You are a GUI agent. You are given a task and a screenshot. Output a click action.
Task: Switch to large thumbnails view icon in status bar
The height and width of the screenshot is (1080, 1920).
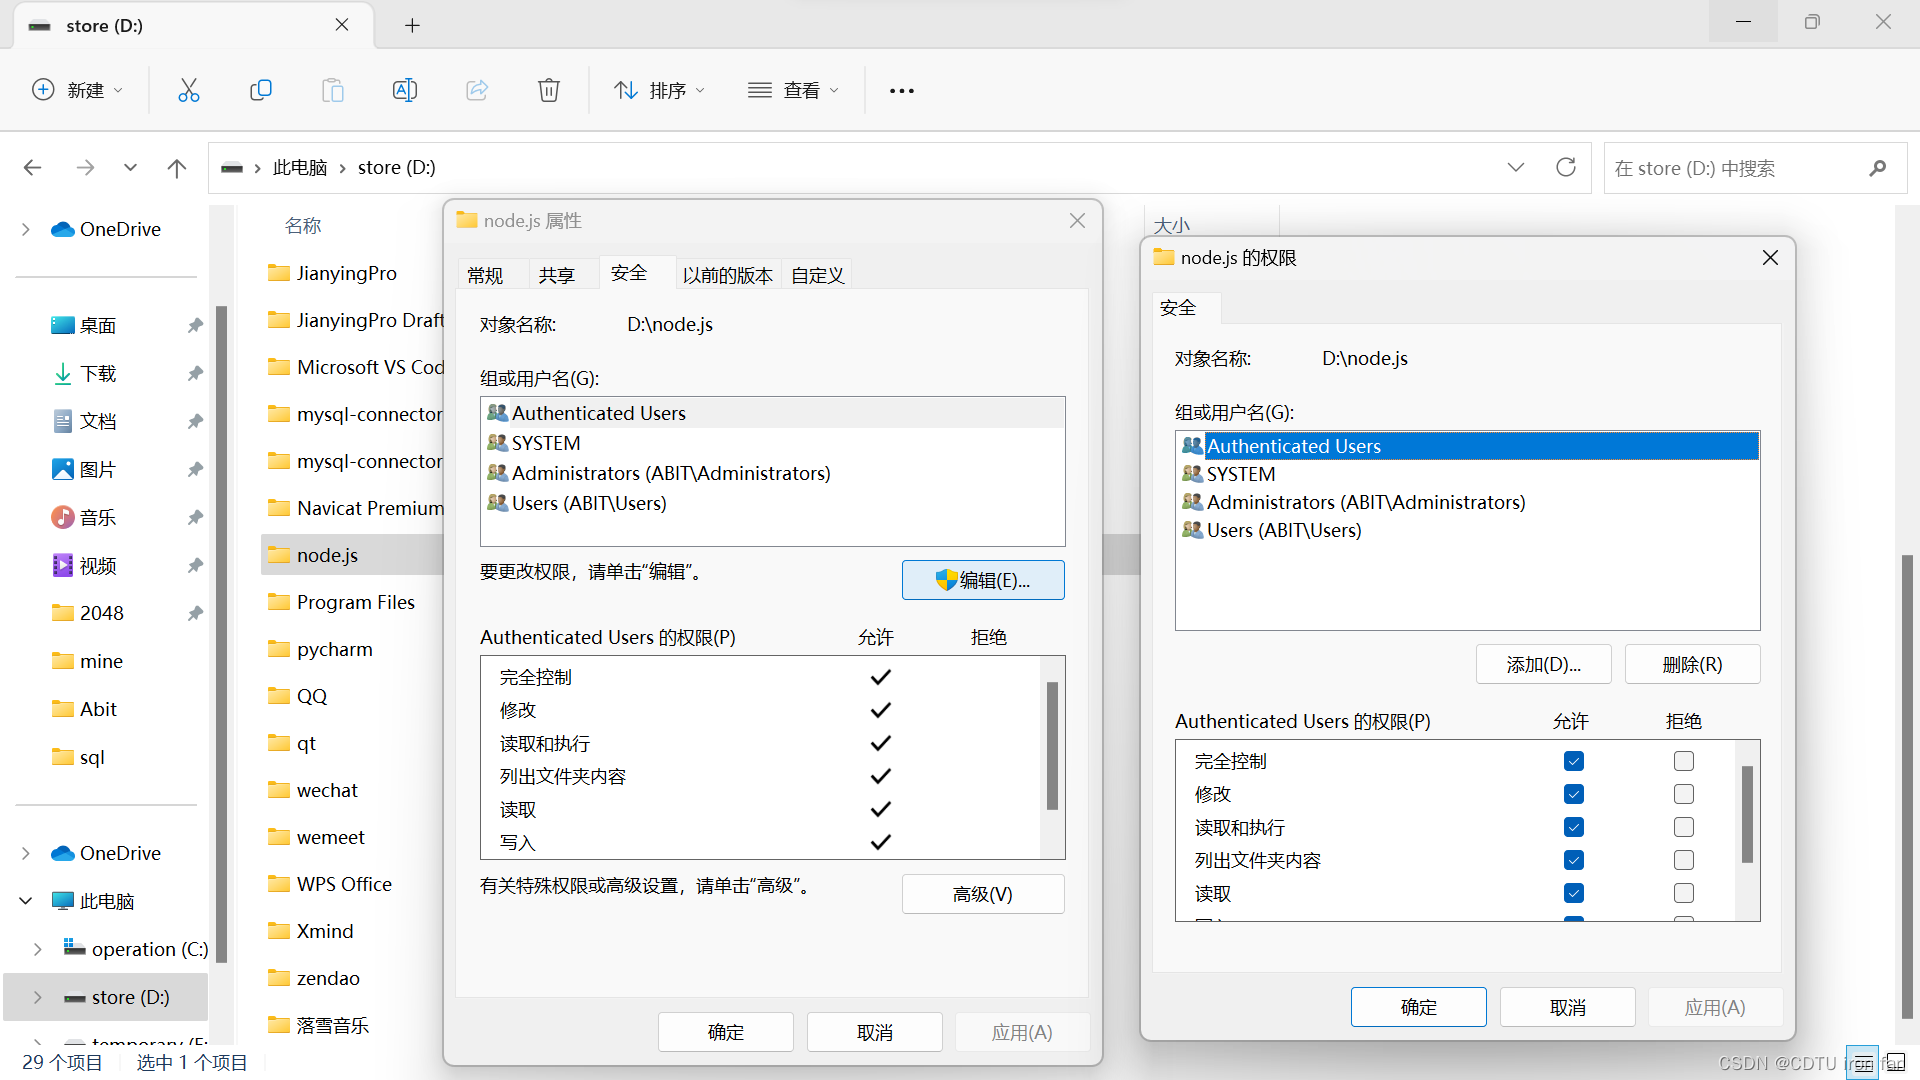tap(1894, 1063)
